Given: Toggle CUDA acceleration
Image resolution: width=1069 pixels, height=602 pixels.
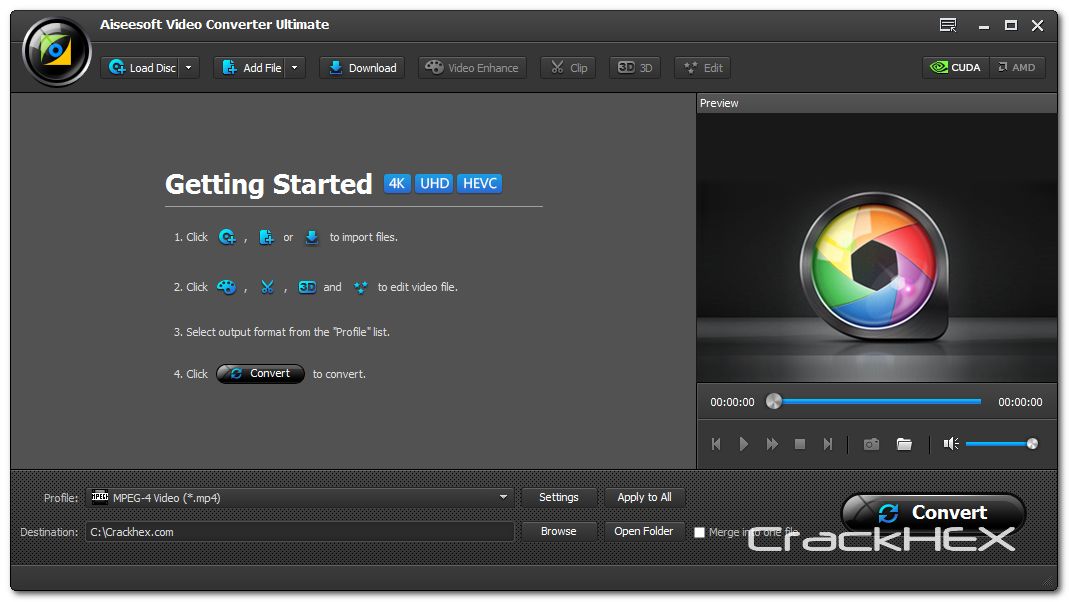Looking at the screenshot, I should point(955,68).
